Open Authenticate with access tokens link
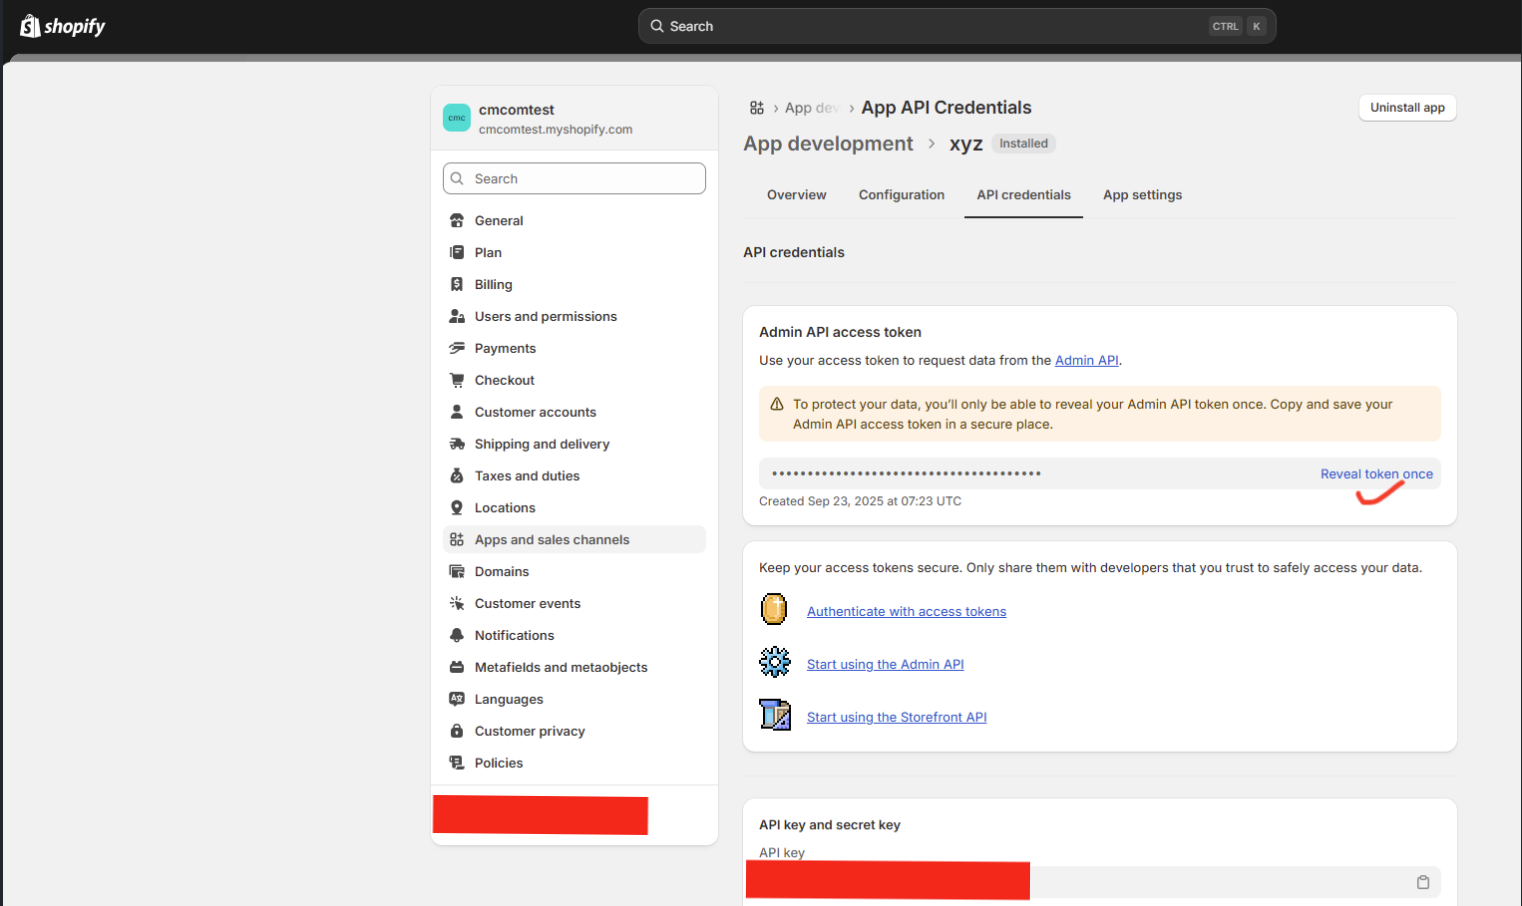Image resolution: width=1522 pixels, height=906 pixels. point(906,612)
